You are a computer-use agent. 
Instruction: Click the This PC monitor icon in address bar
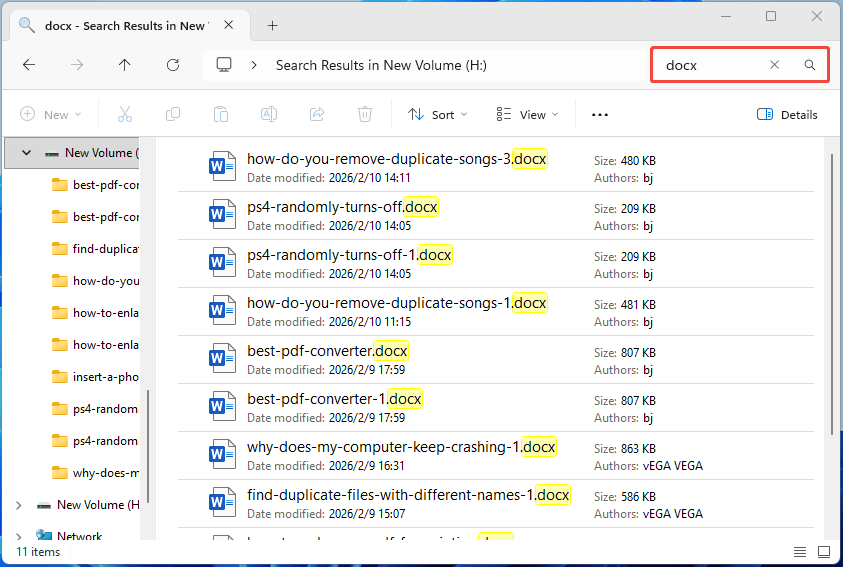(224, 65)
